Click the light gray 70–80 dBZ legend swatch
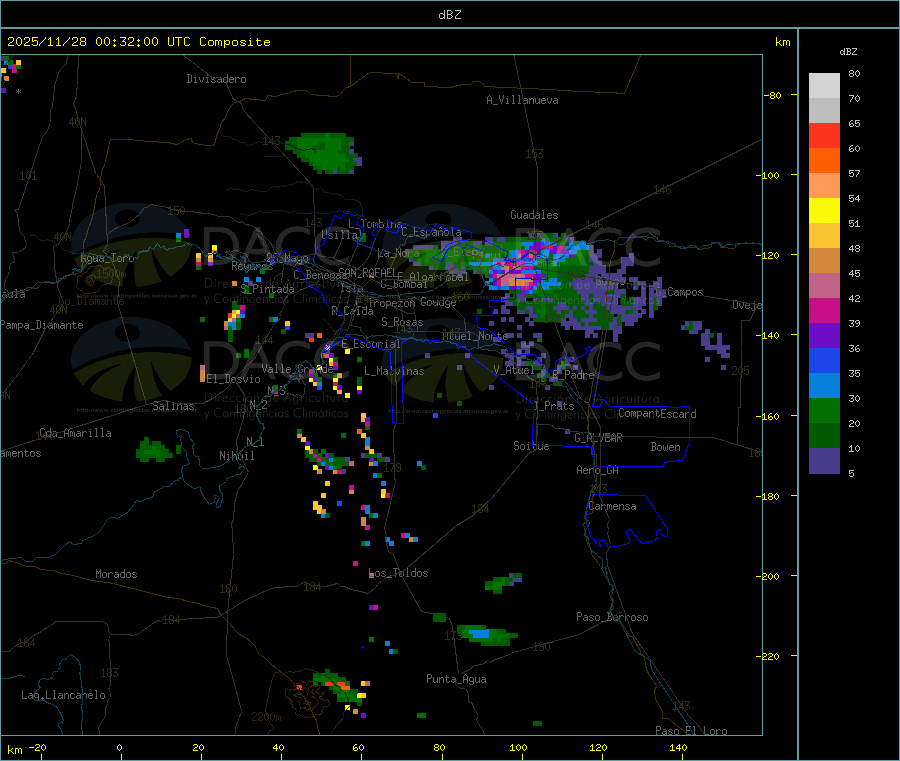Image resolution: width=900 pixels, height=761 pixels. (x=824, y=85)
